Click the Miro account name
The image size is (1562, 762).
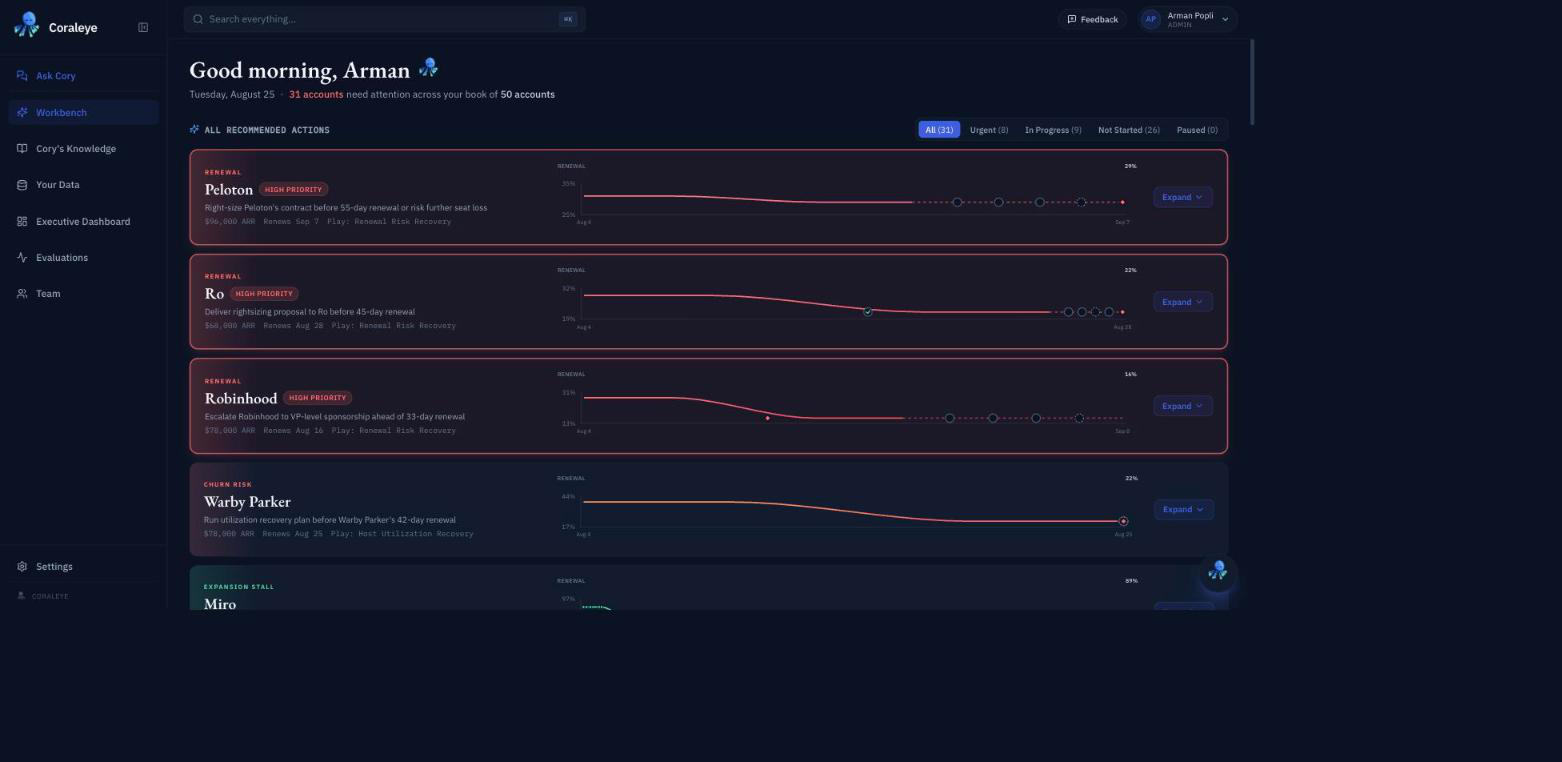point(220,603)
